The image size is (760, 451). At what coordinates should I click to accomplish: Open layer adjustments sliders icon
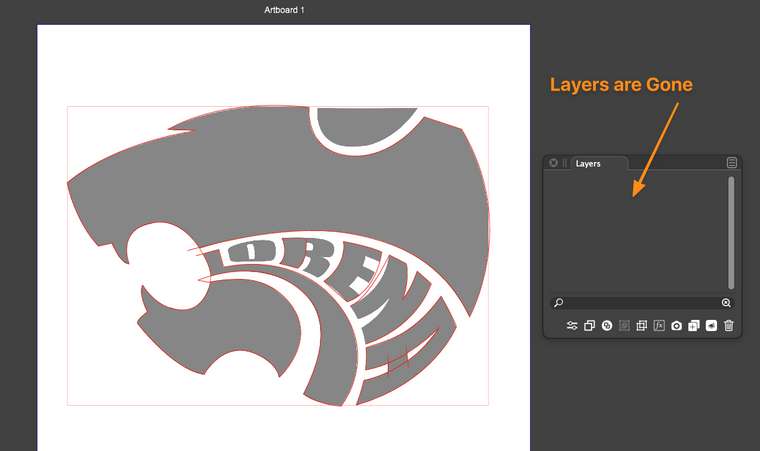[572, 326]
